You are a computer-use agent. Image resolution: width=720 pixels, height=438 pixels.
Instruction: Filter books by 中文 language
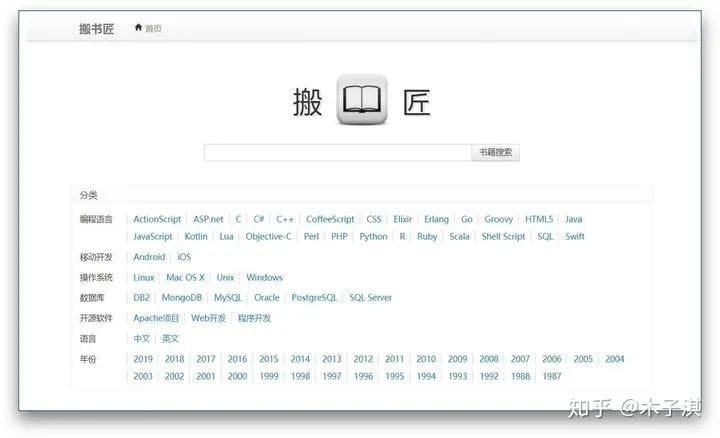point(141,338)
